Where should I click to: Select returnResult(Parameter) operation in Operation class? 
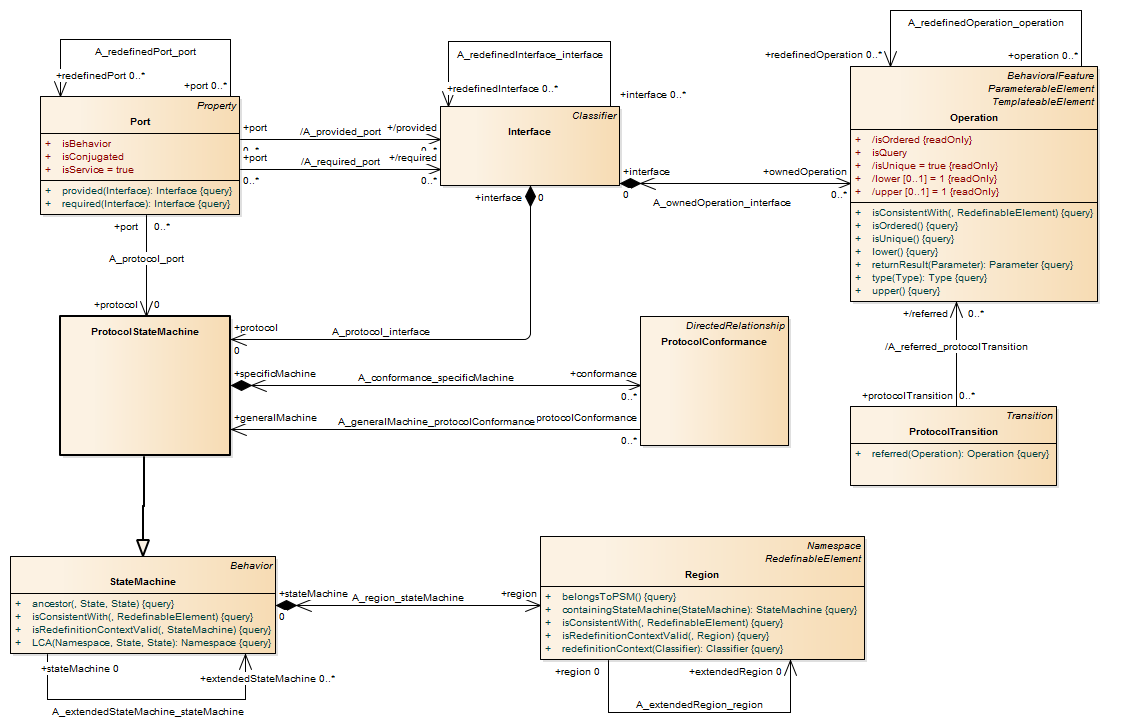tap(972, 265)
